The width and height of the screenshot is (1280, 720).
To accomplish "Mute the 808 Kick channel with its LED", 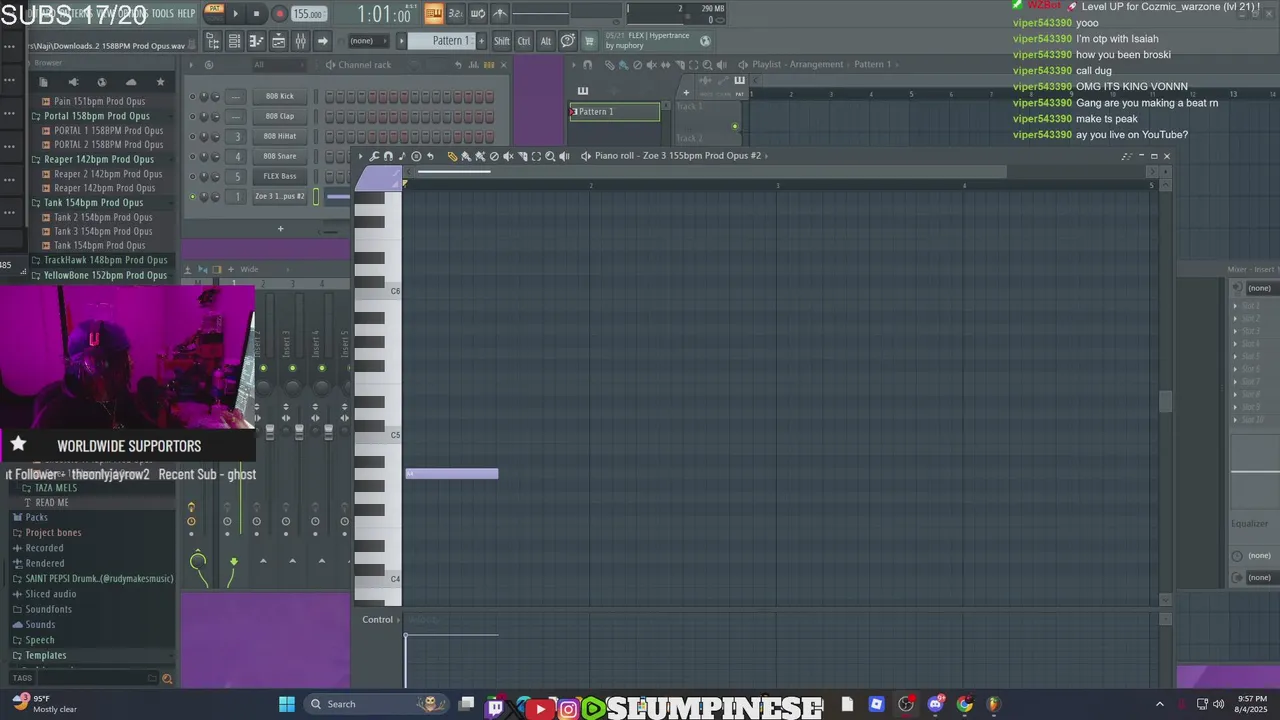I will [x=193, y=97].
